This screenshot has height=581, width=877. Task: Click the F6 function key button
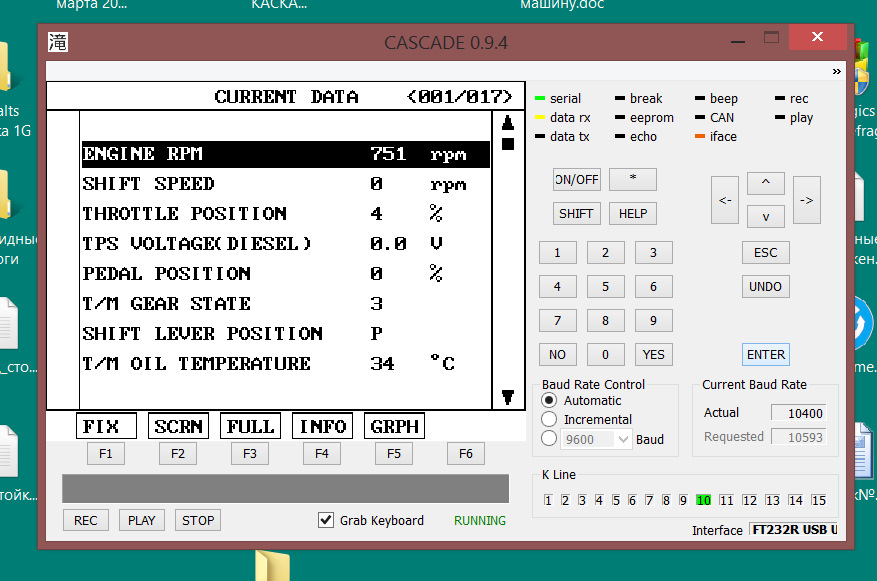coord(466,454)
